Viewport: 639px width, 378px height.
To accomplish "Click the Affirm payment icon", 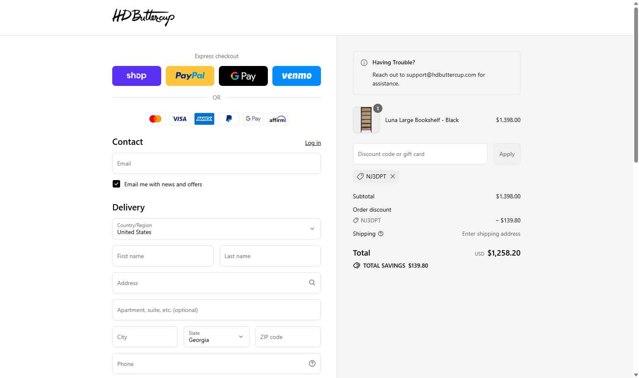I will (278, 119).
